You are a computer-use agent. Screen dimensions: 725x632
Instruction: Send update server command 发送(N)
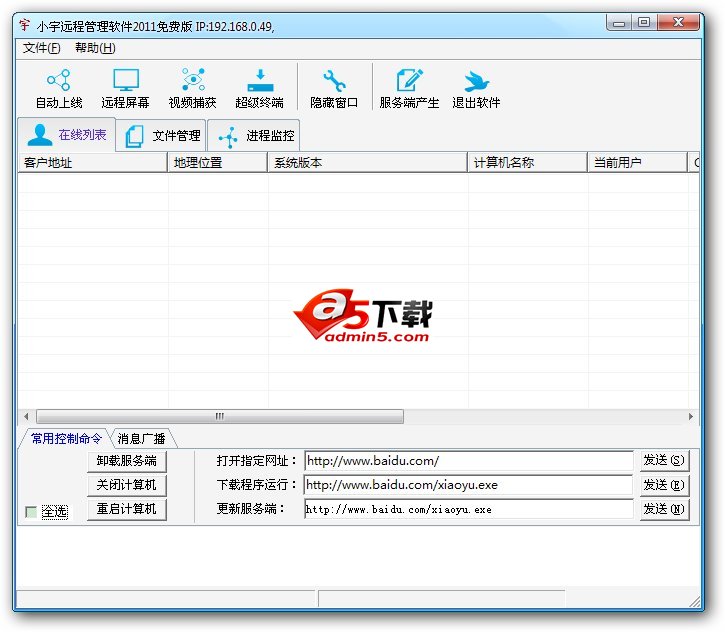(664, 509)
